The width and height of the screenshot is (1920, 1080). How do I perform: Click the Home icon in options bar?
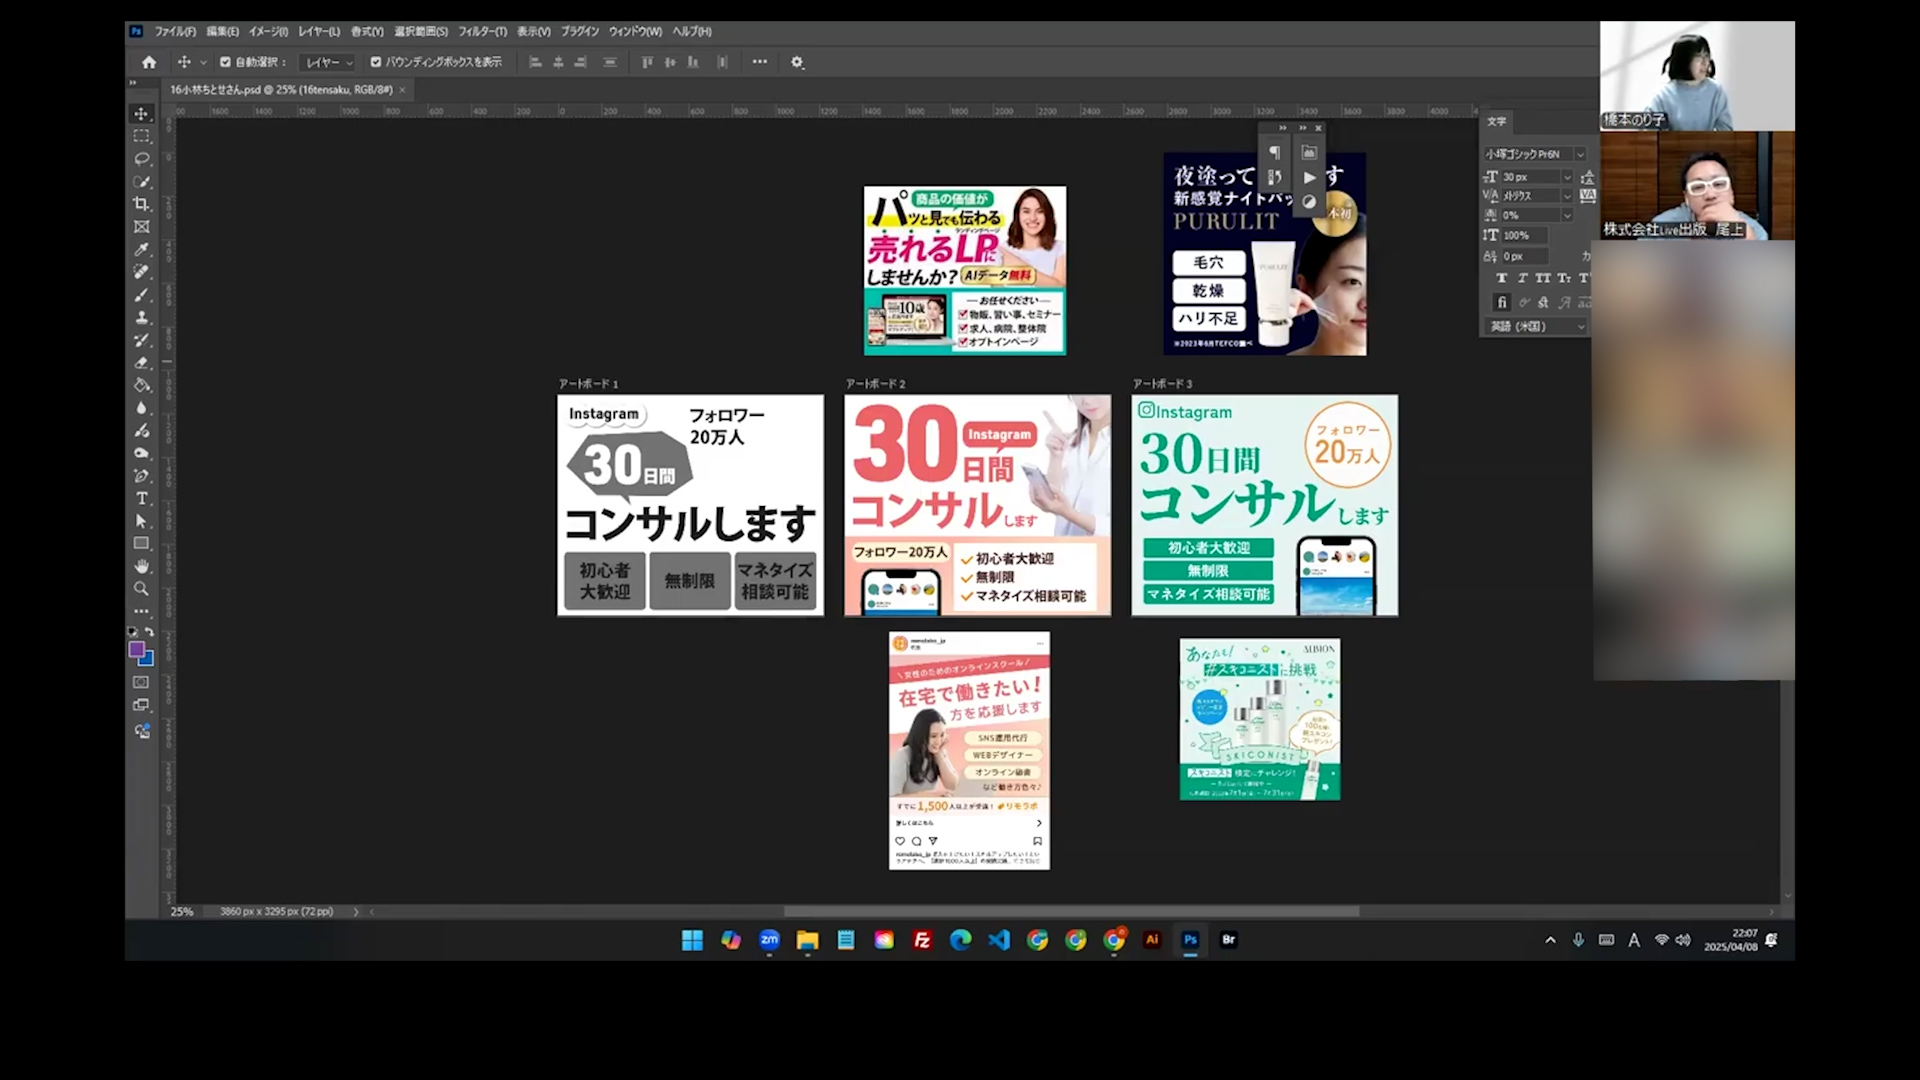point(149,62)
